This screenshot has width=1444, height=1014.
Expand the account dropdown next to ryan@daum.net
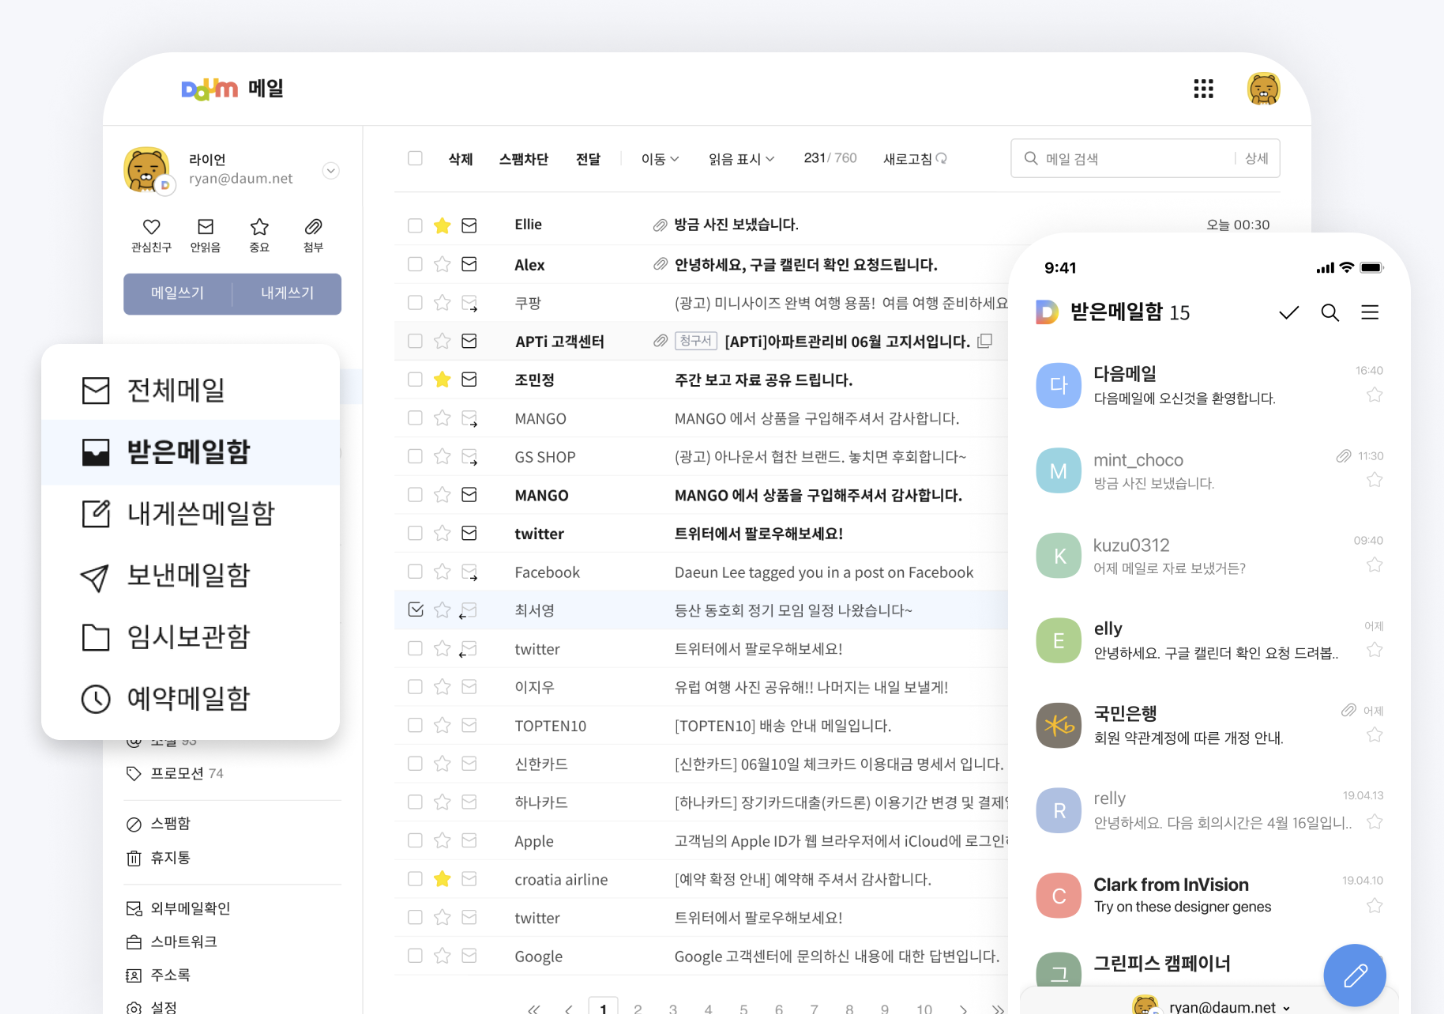click(331, 171)
